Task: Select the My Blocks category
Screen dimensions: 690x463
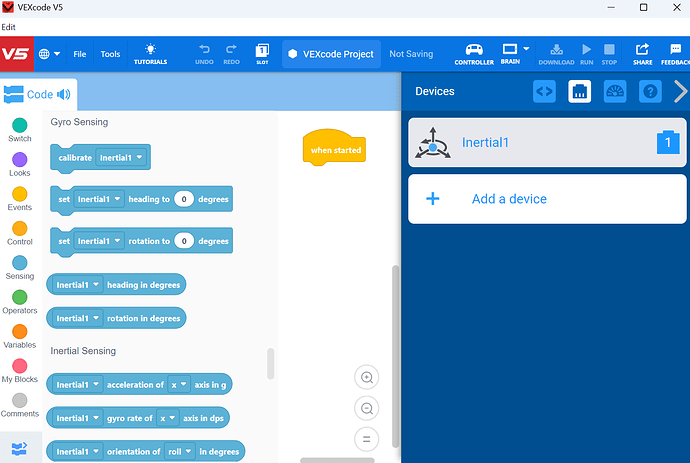Action: pyautogui.click(x=20, y=371)
